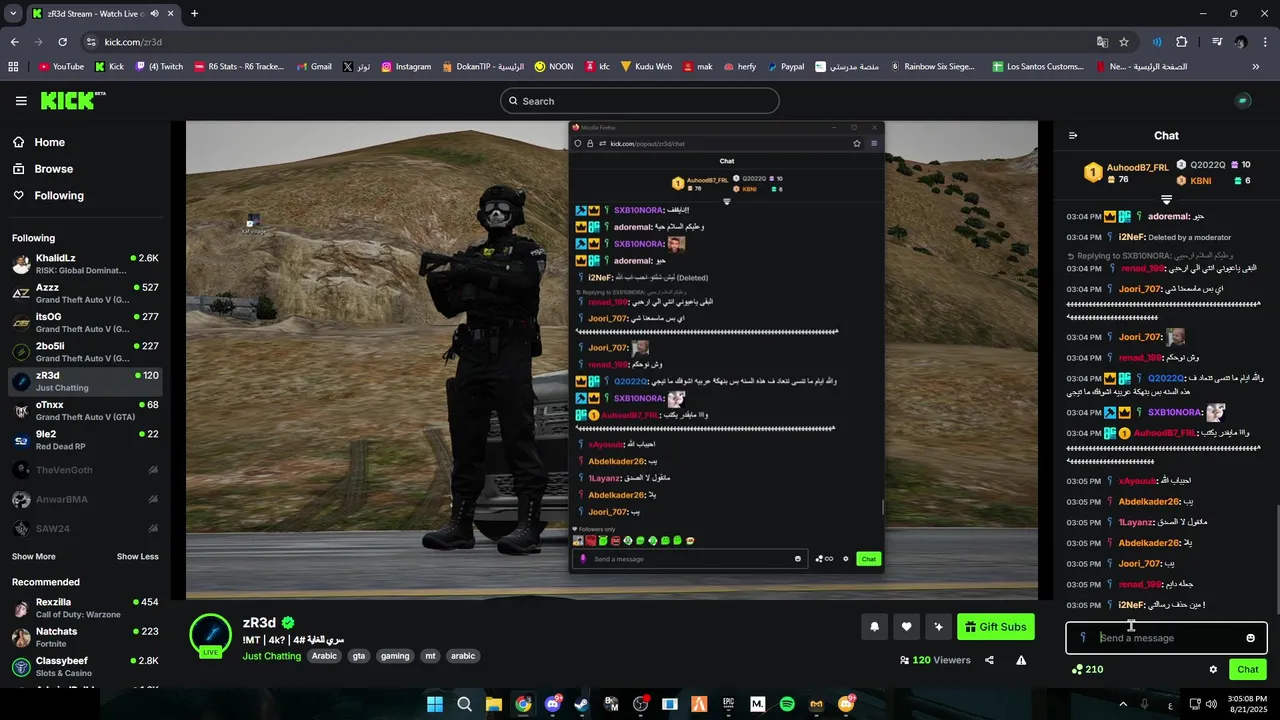Click the Gift Subs button
Image resolution: width=1280 pixels, height=720 pixels.
pos(995,627)
